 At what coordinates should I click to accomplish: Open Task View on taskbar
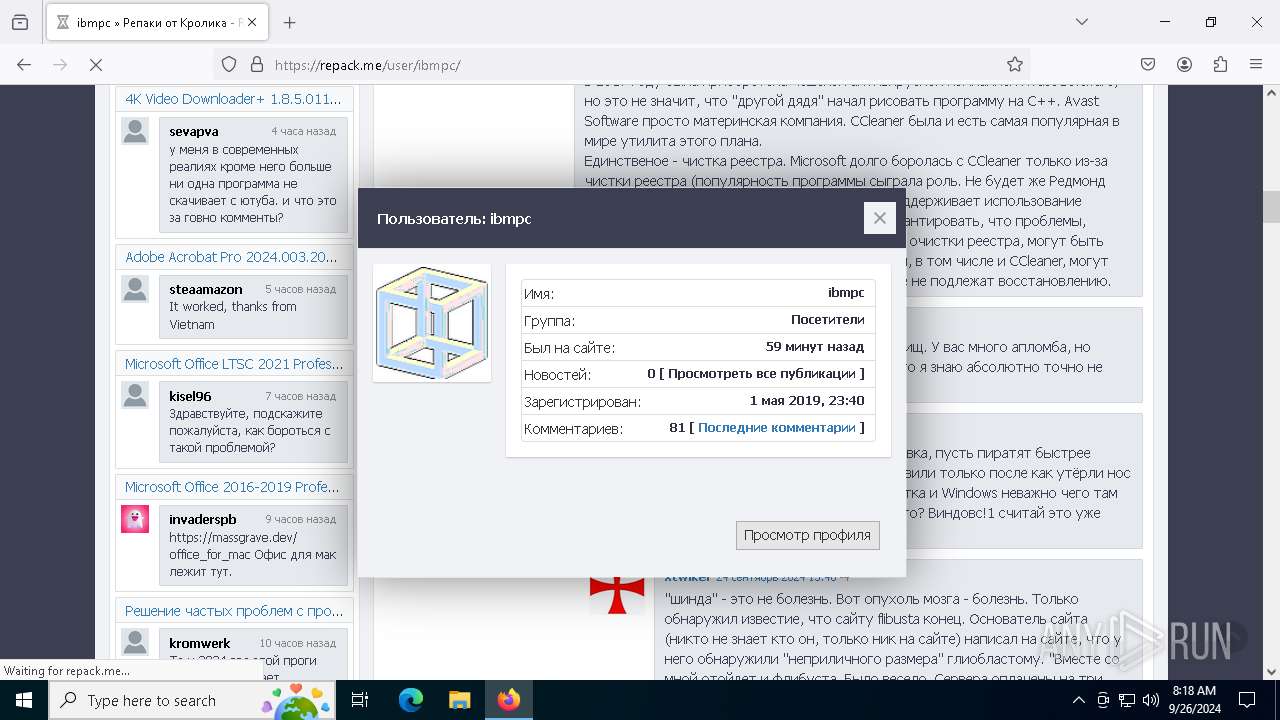360,700
